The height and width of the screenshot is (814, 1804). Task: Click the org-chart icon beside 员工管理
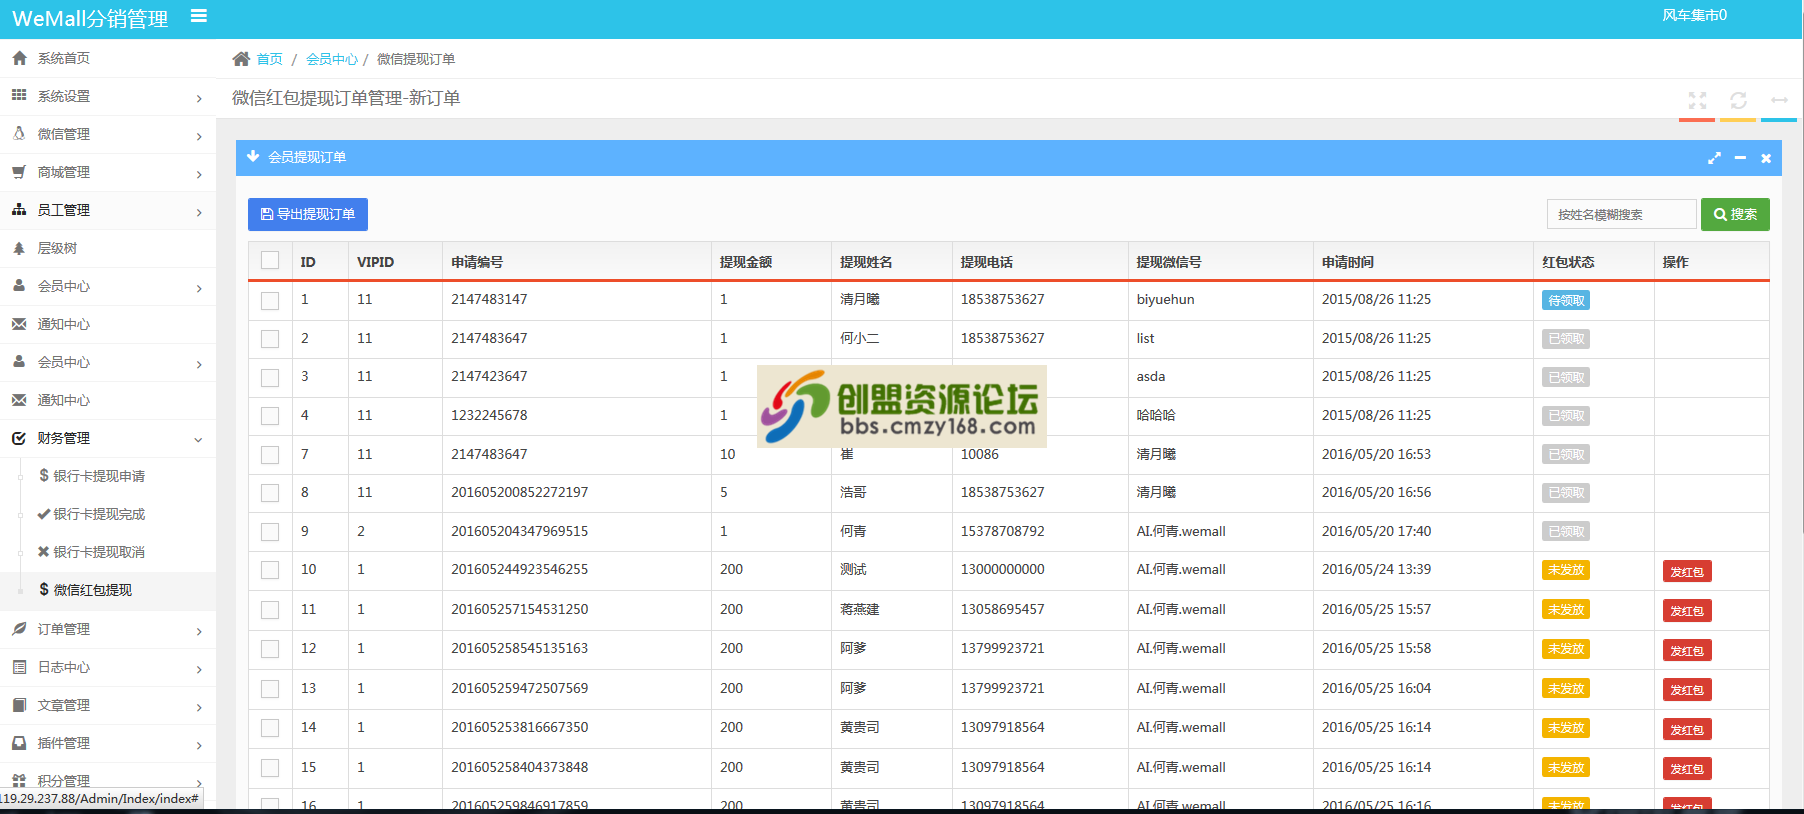click(19, 210)
